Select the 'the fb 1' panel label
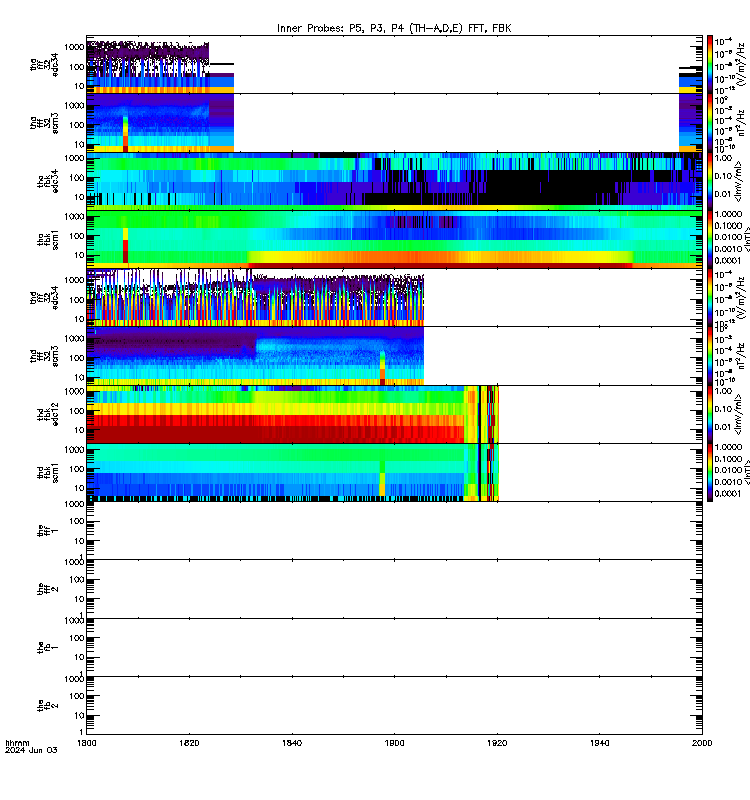The width and height of the screenshot is (750, 800). click(48, 647)
